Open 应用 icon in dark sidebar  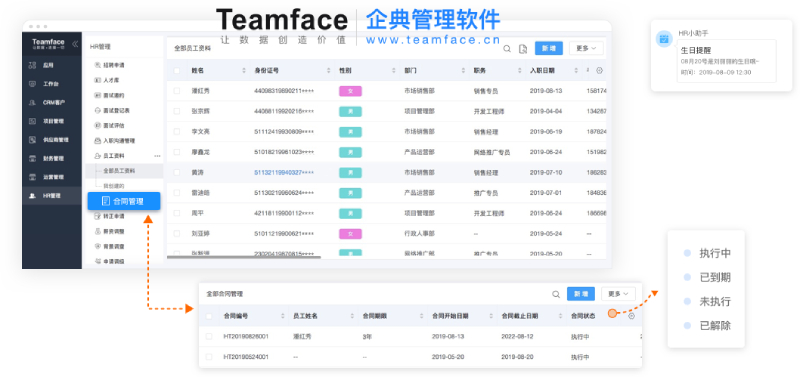(x=33, y=65)
